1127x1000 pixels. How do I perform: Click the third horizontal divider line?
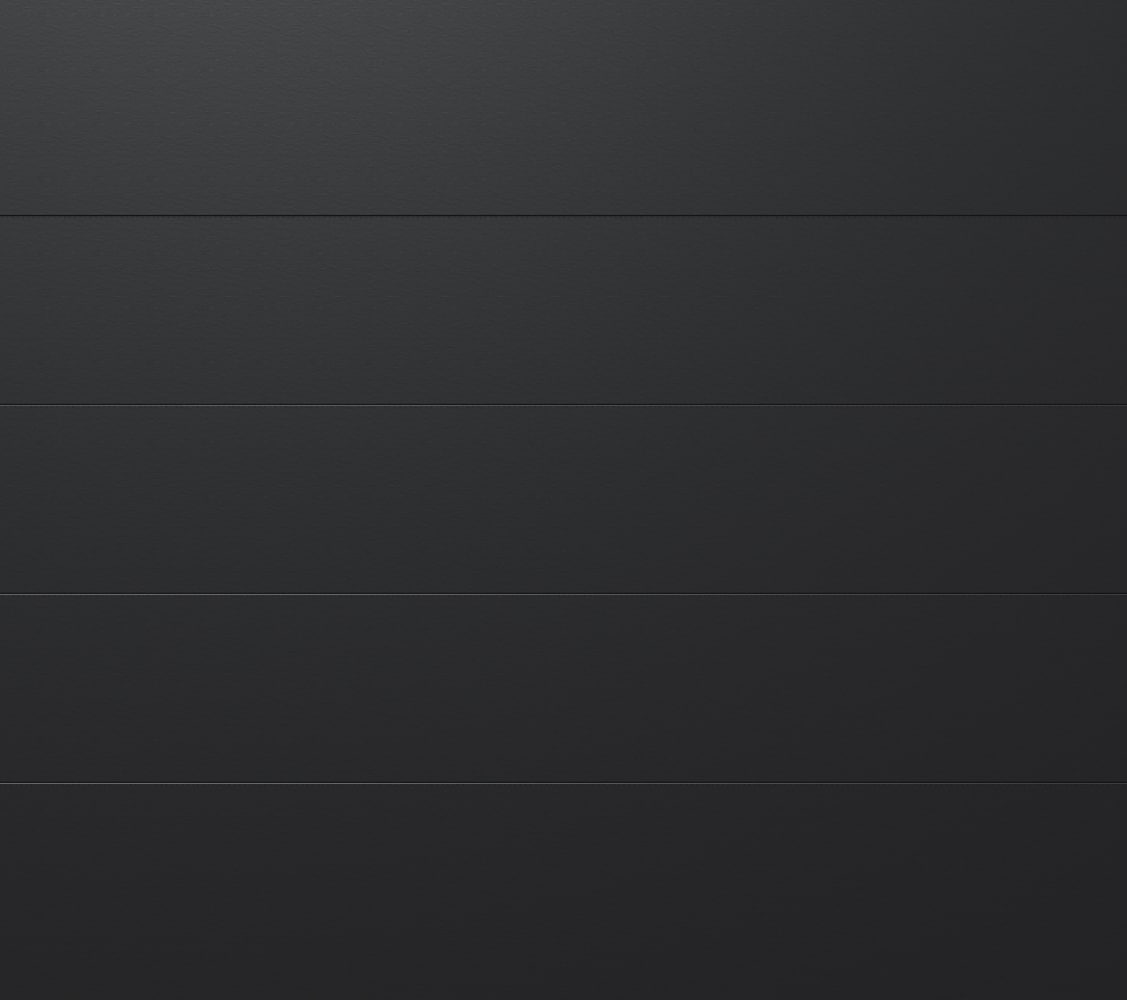coord(564,594)
